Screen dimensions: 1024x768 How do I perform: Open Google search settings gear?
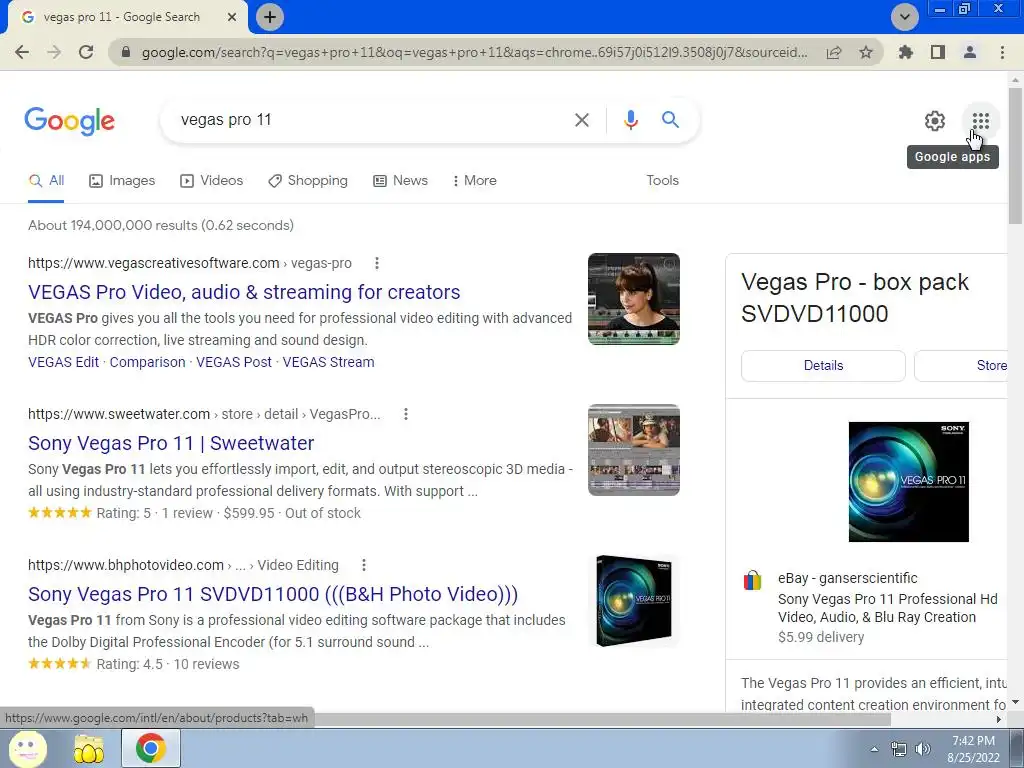point(935,121)
